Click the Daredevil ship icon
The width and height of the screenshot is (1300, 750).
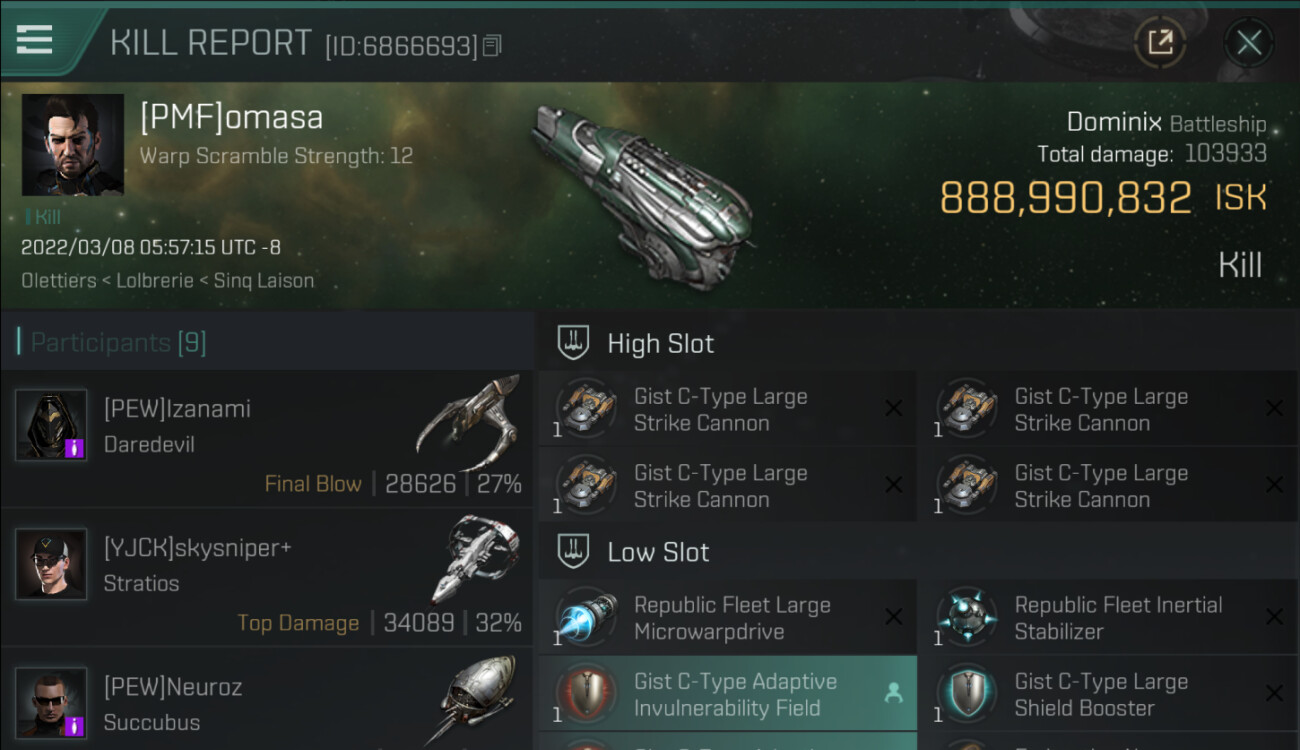click(x=468, y=421)
